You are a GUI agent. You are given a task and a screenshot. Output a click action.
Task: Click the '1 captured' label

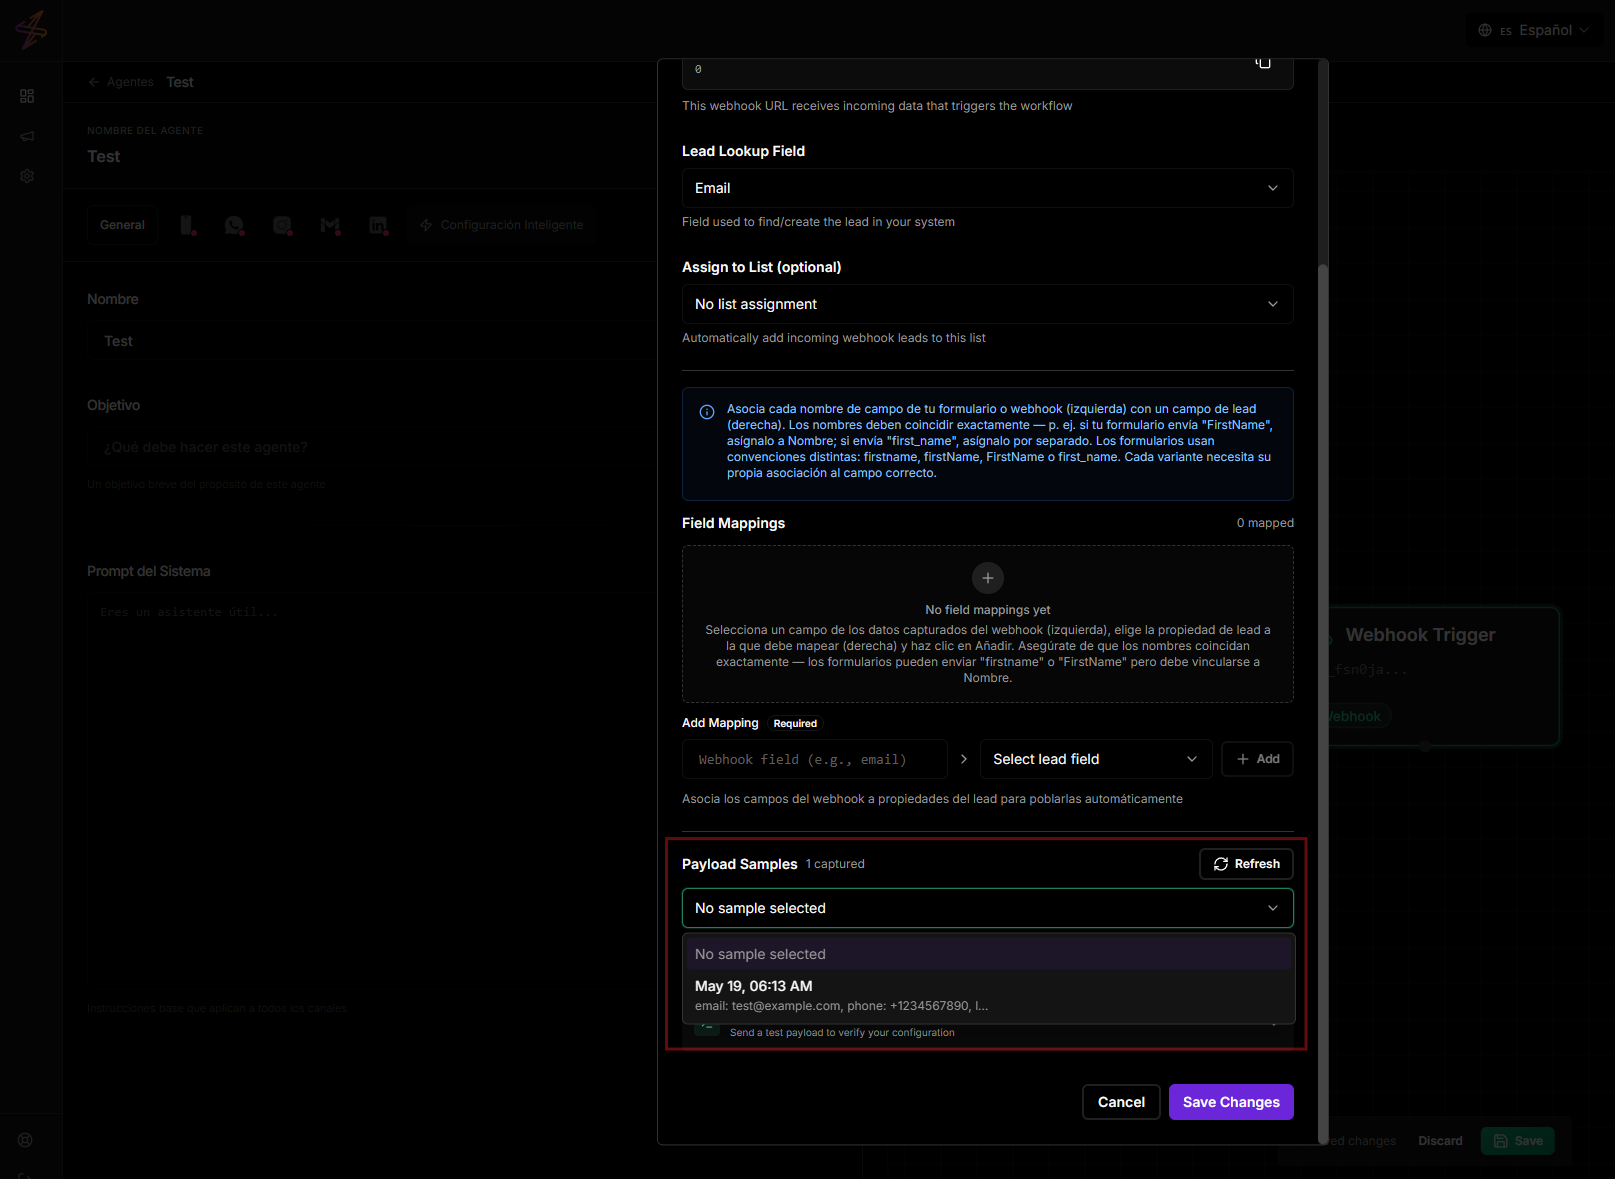[x=835, y=864]
